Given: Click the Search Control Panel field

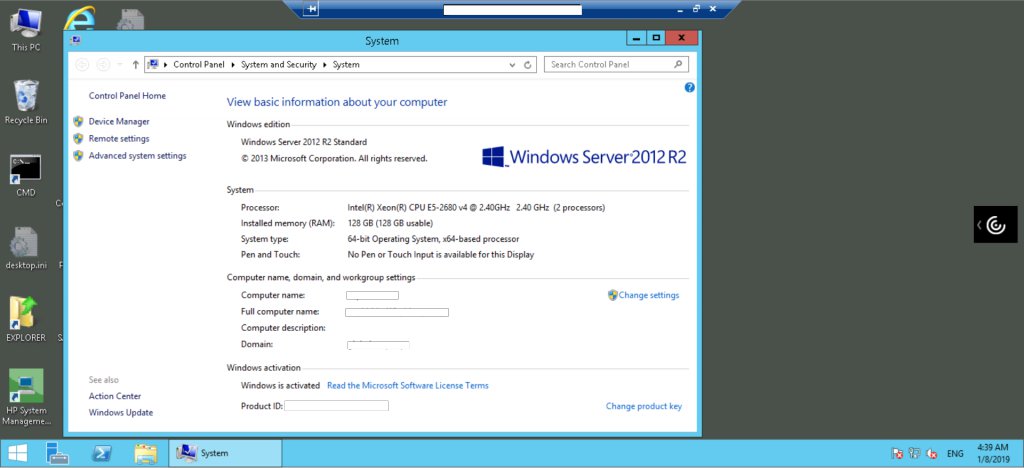Looking at the screenshot, I should point(616,64).
